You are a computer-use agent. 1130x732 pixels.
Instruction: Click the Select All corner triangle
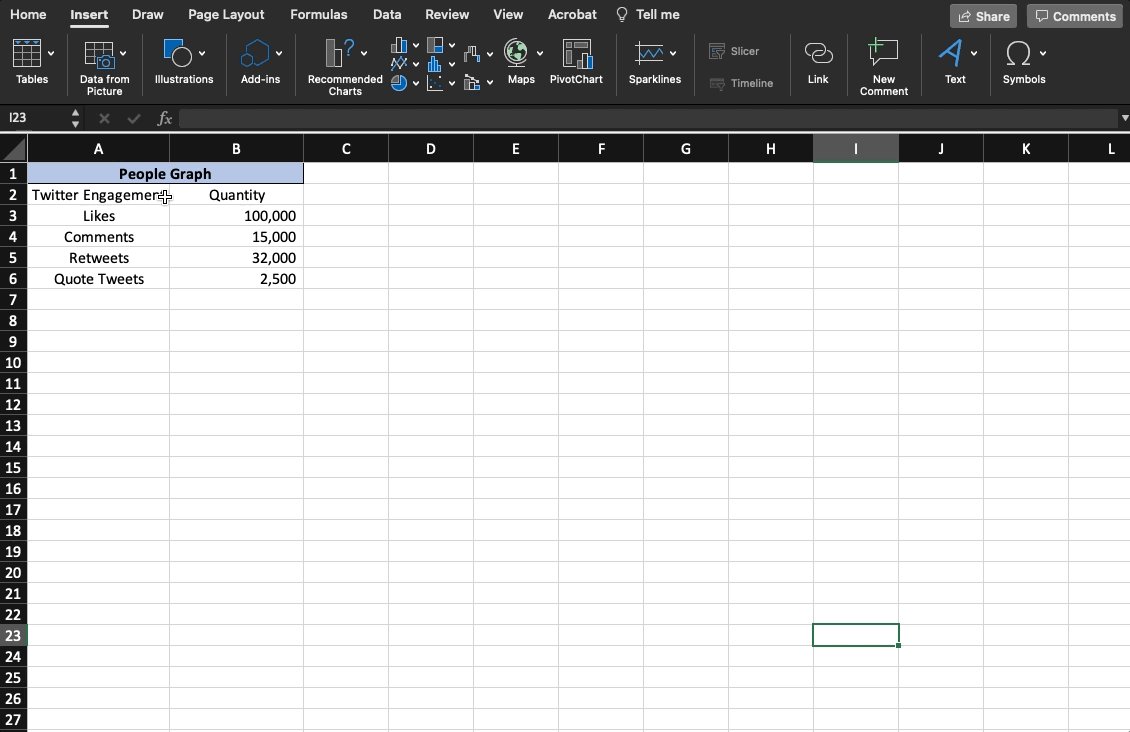click(x=14, y=149)
